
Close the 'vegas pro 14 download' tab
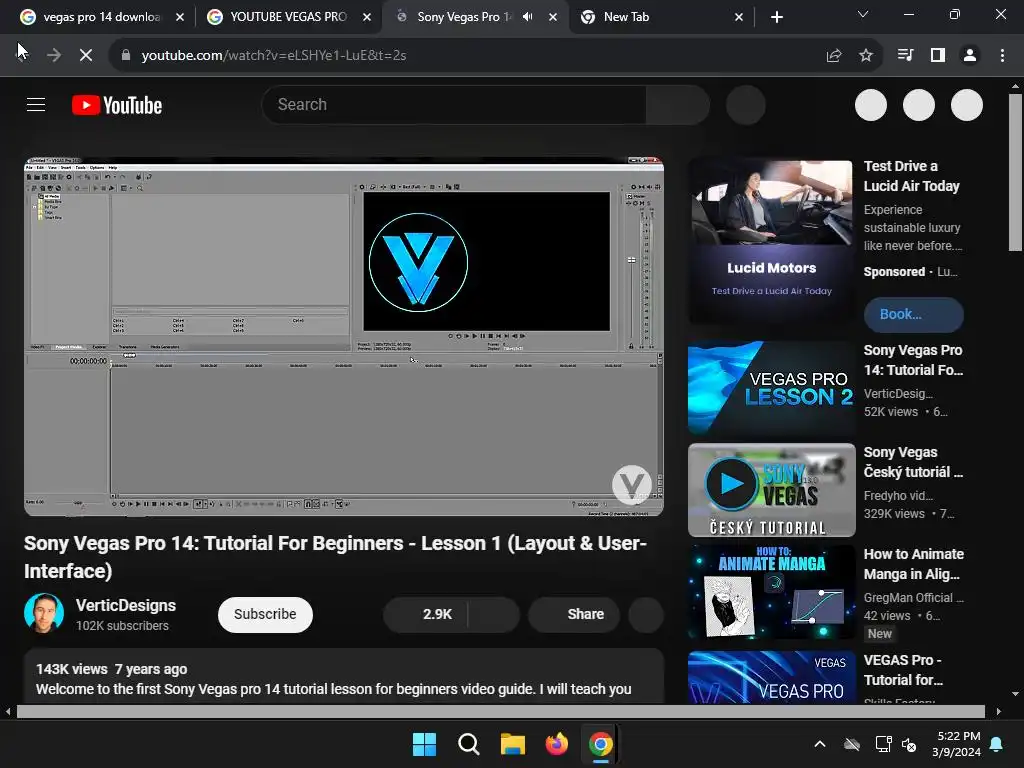180,17
